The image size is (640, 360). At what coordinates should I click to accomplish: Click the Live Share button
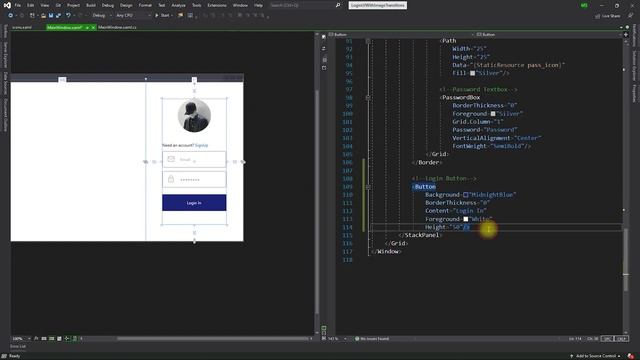(x=608, y=16)
